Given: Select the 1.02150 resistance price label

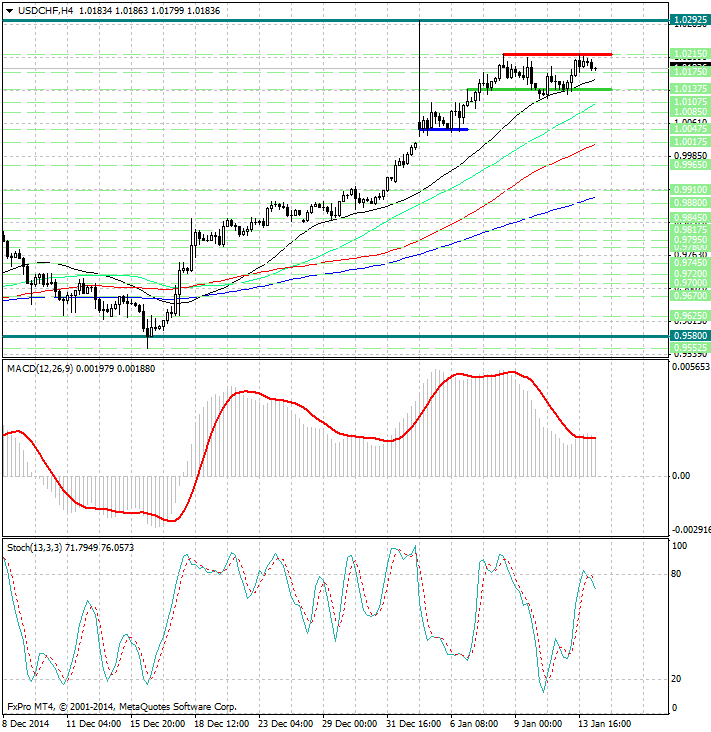Looking at the screenshot, I should [690, 54].
